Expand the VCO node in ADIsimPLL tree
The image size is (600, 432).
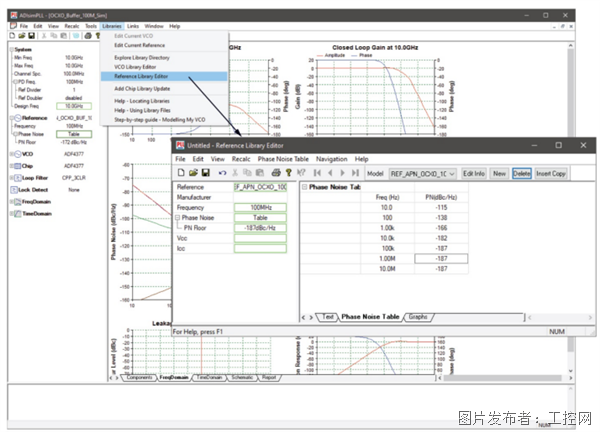click(x=11, y=154)
